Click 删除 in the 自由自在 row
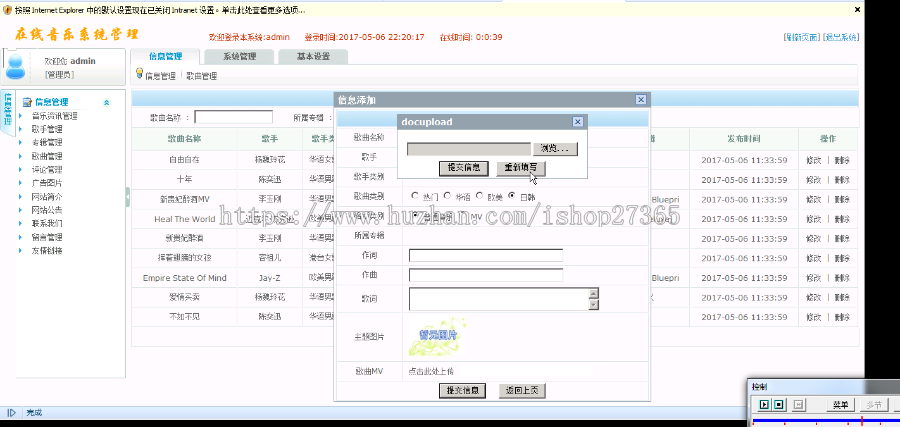This screenshot has width=900, height=427. point(842,160)
